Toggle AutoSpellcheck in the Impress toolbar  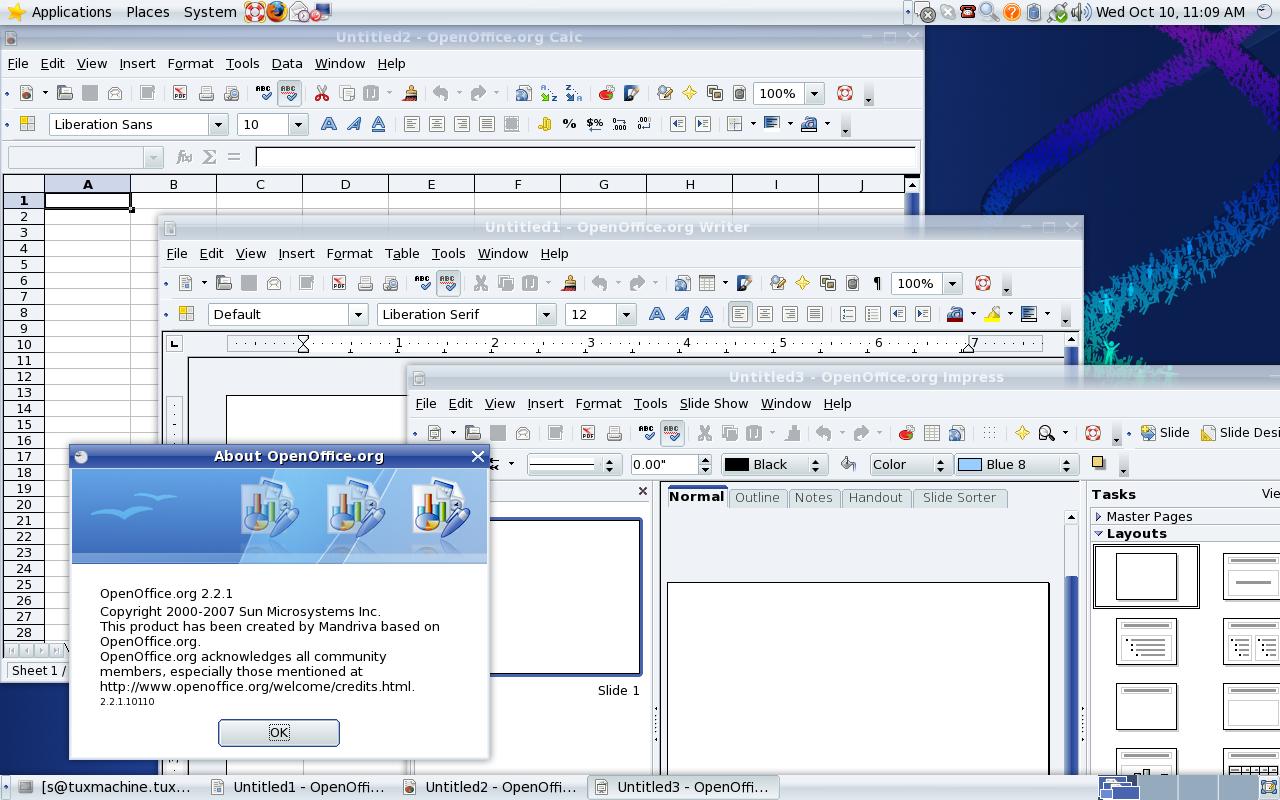(672, 433)
